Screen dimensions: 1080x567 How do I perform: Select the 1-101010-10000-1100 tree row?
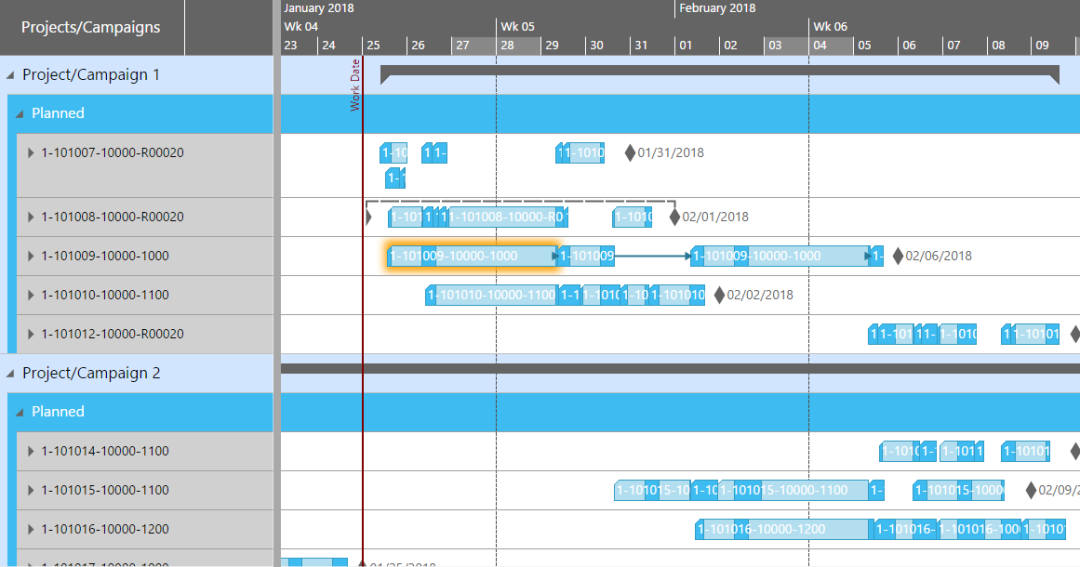[105, 295]
